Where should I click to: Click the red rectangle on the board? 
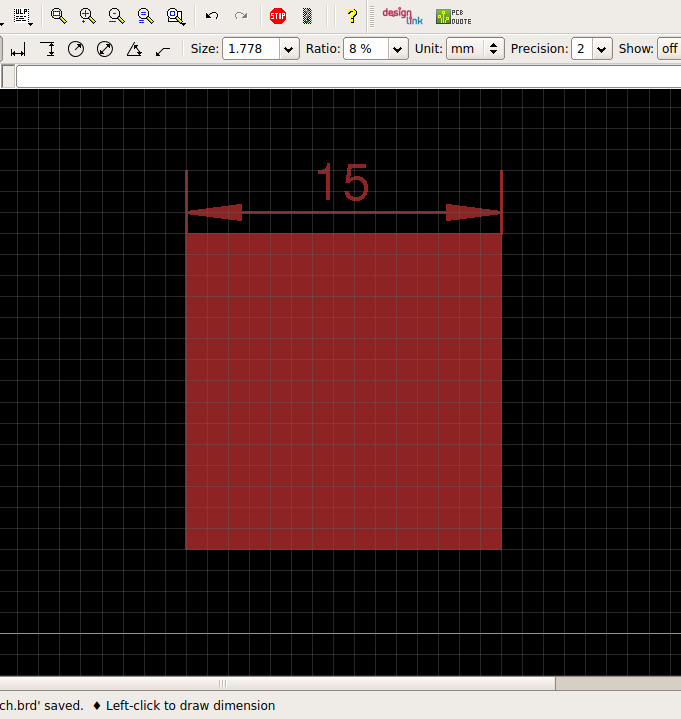[x=343, y=391]
